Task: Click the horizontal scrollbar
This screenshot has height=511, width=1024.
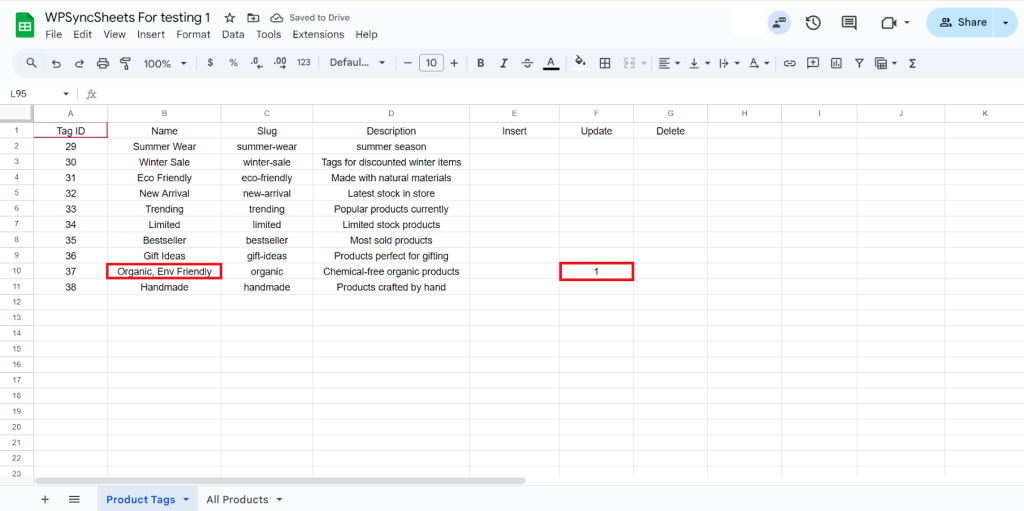Action: click(x=280, y=481)
